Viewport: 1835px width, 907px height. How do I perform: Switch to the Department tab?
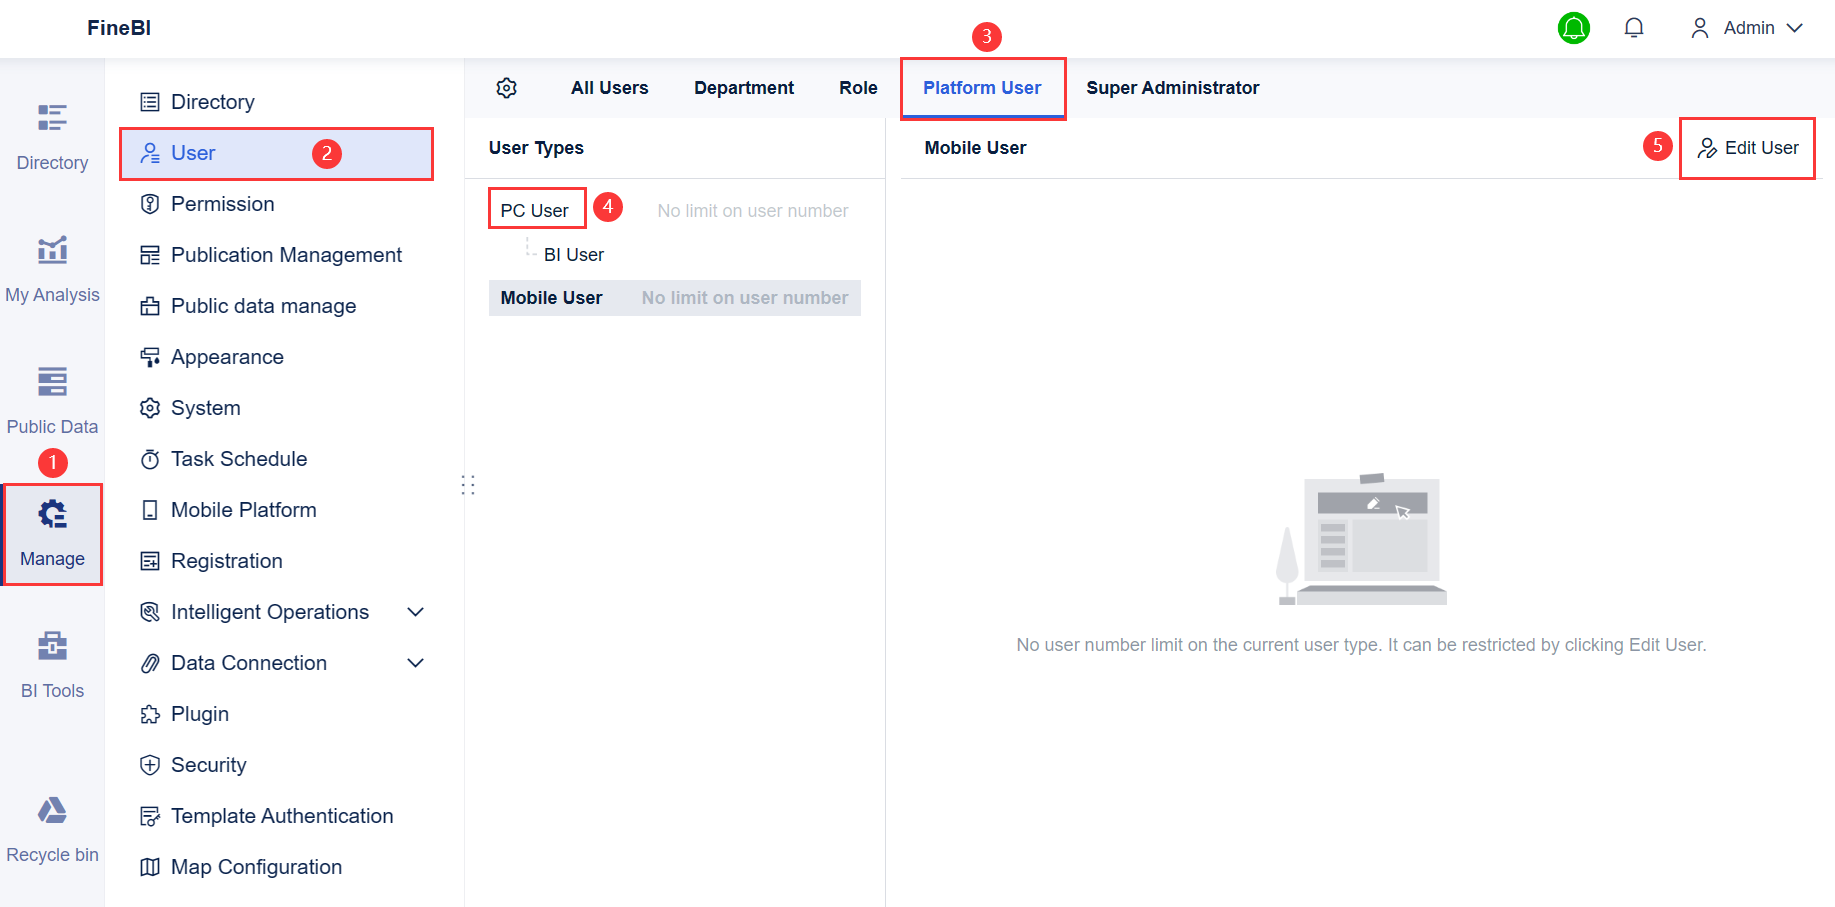[x=744, y=88]
